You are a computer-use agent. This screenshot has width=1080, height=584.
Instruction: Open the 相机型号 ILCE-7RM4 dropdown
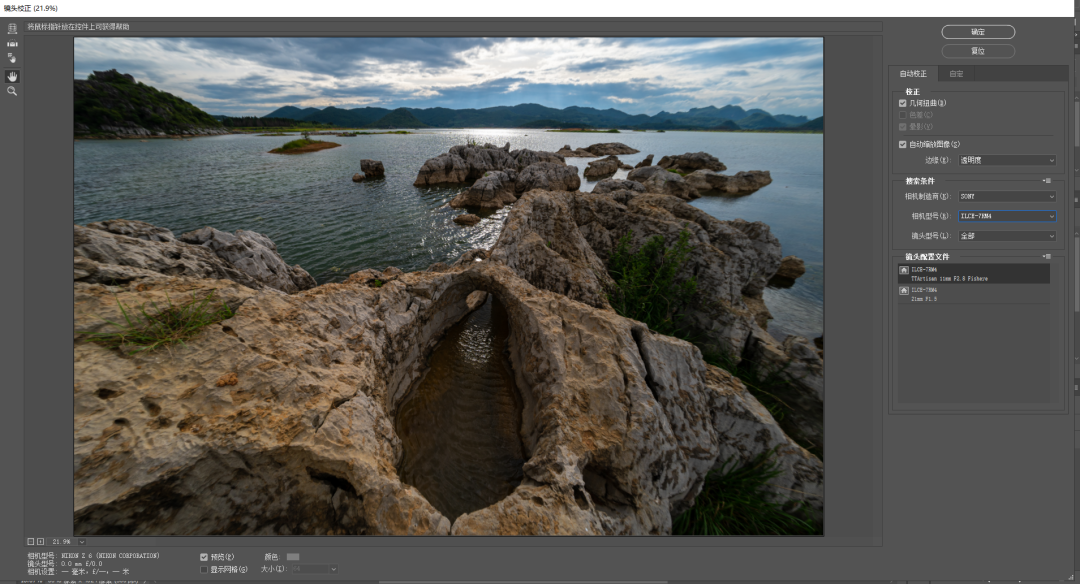(1007, 216)
